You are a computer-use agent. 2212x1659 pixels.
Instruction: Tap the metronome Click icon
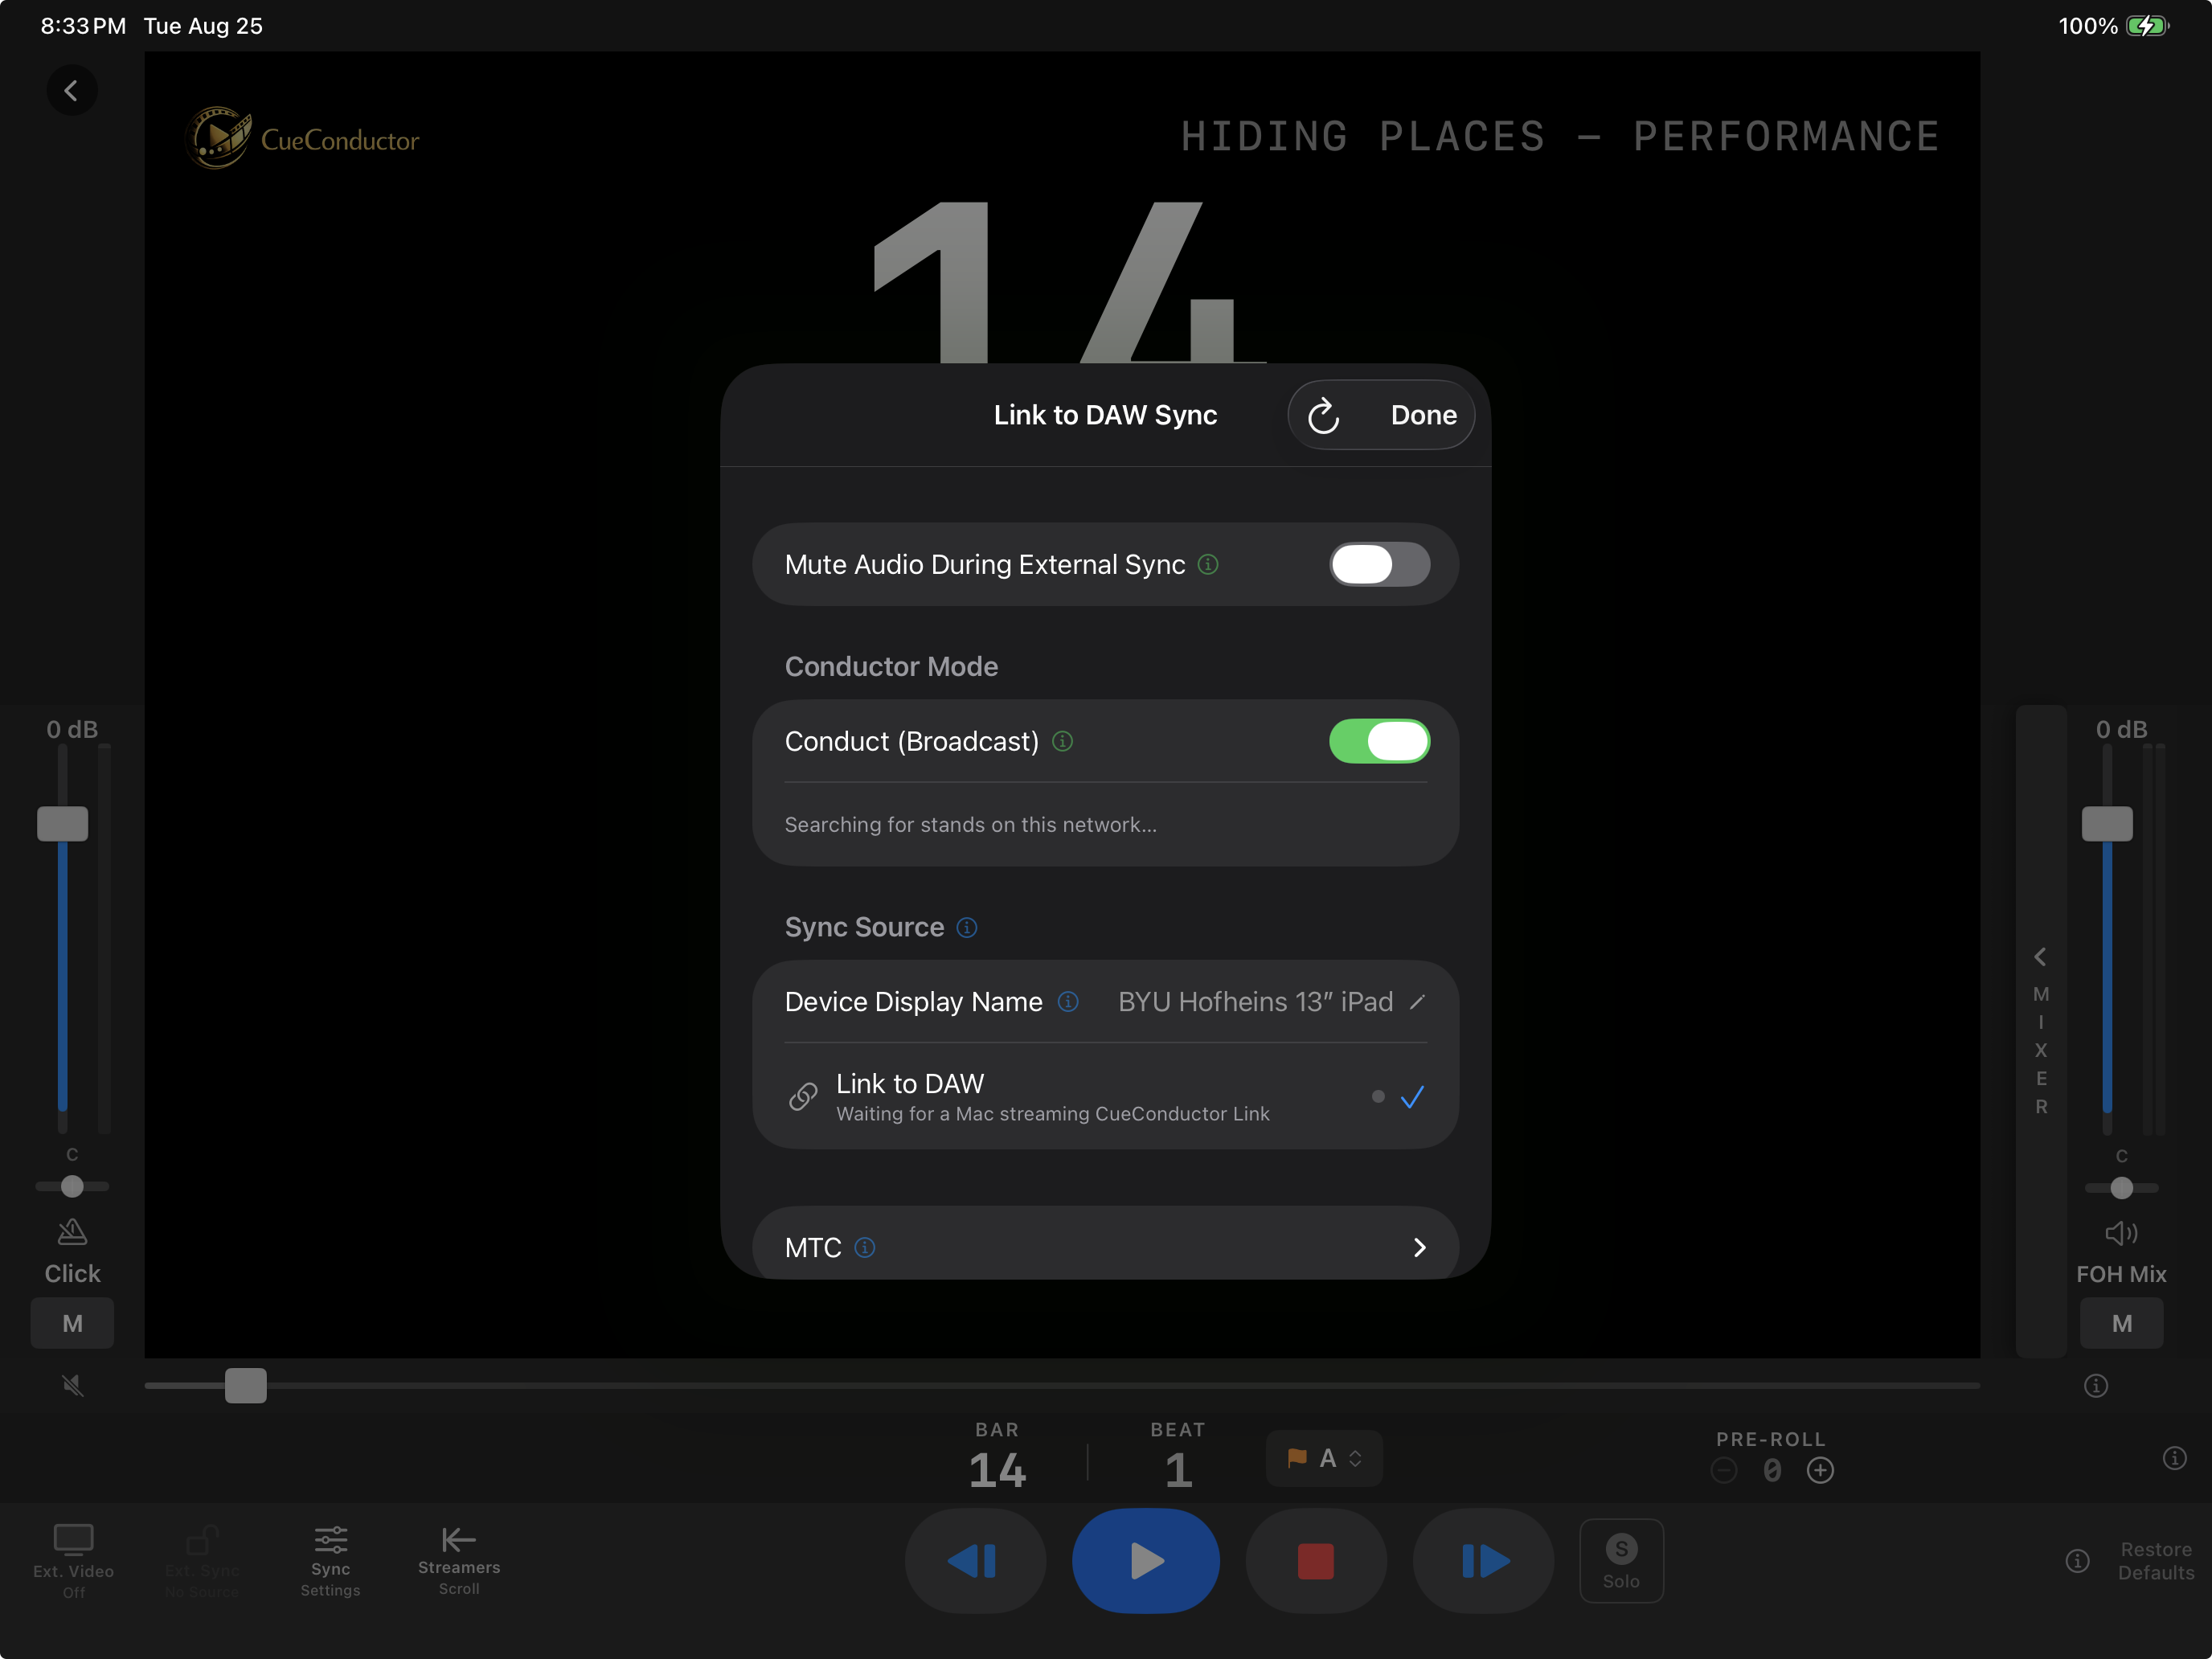(72, 1231)
